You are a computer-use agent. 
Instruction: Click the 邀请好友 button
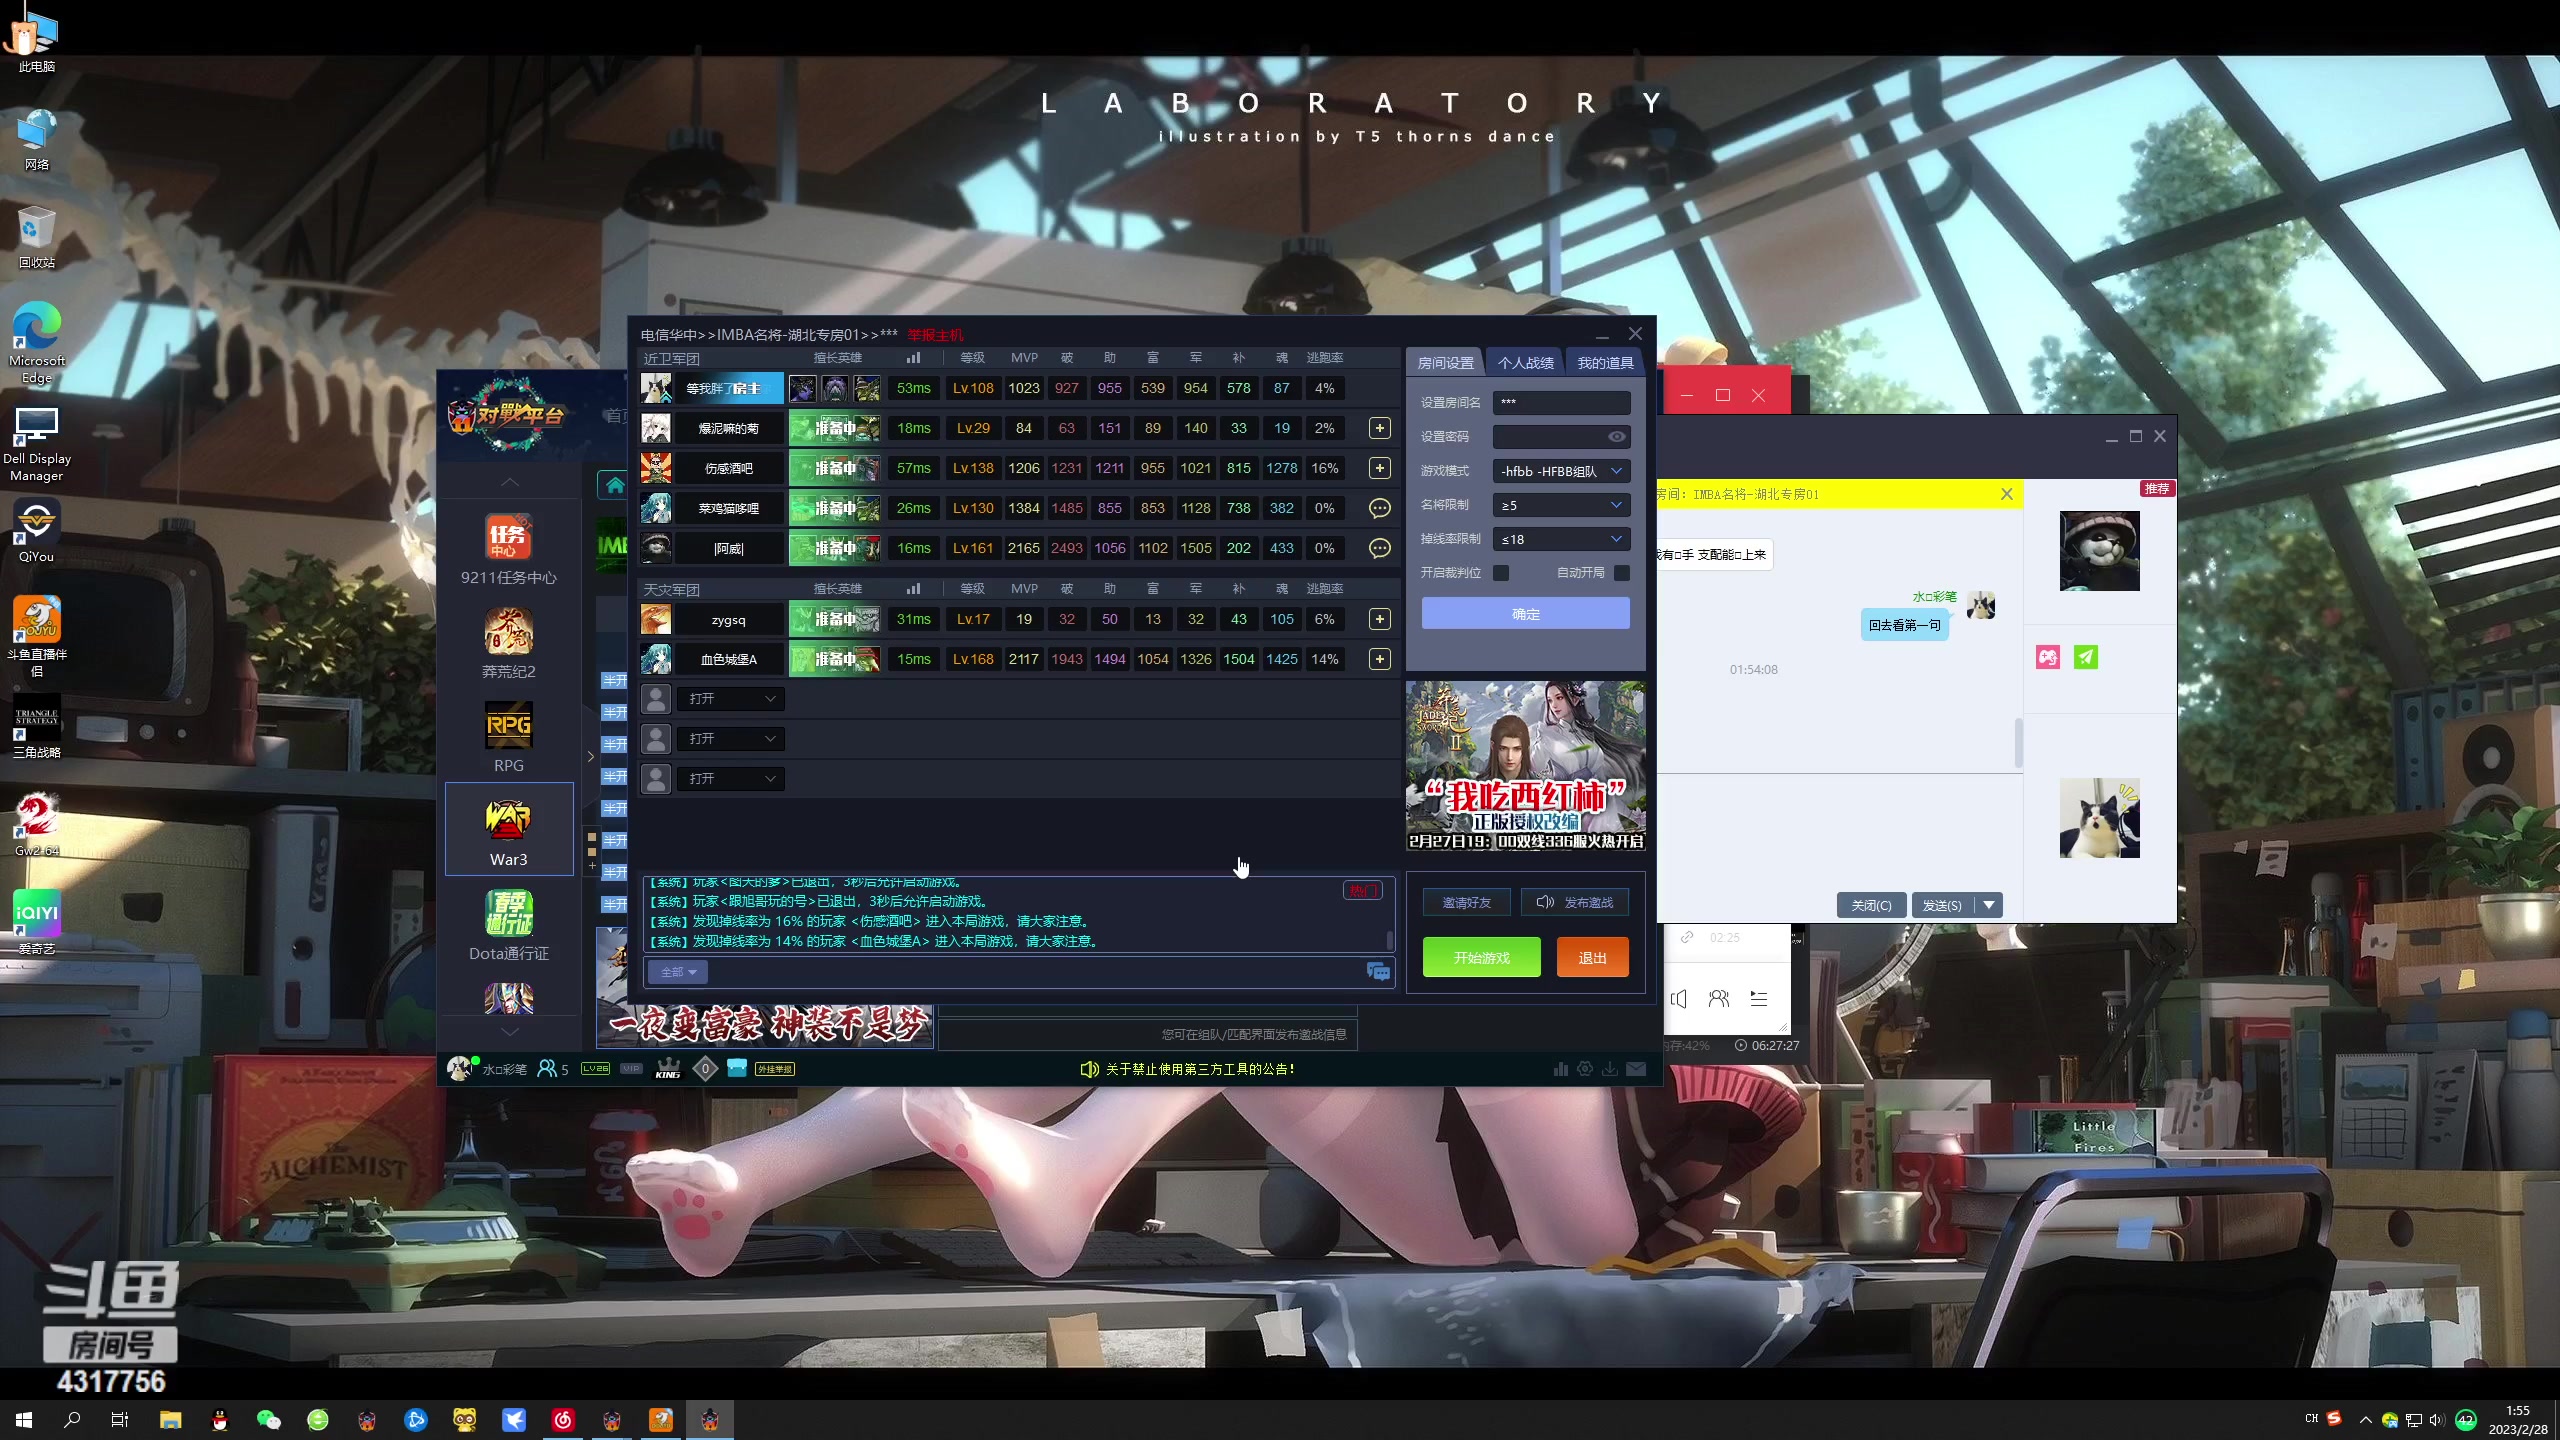[x=1467, y=902]
